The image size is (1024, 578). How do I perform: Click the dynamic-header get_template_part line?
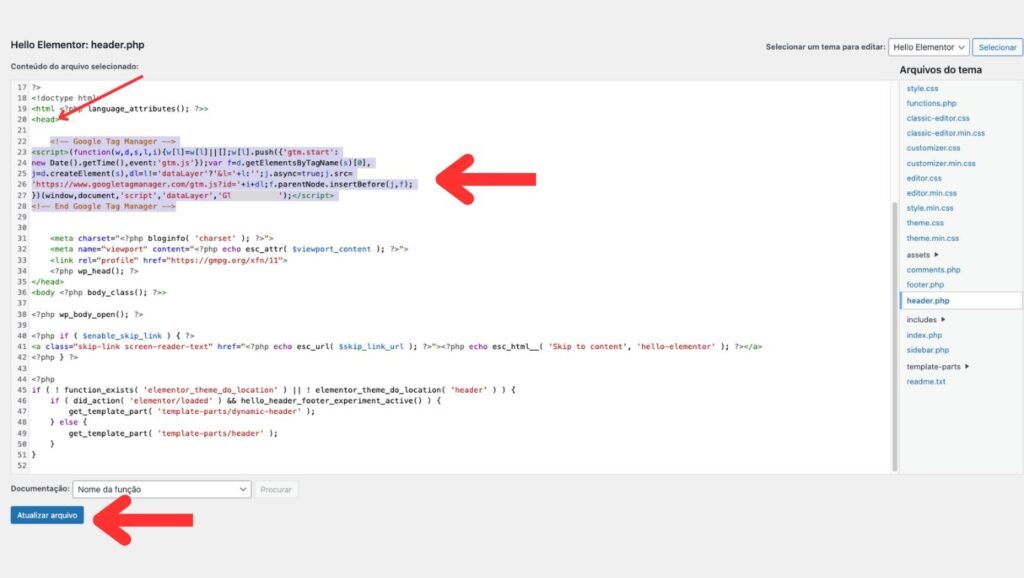pos(191,411)
